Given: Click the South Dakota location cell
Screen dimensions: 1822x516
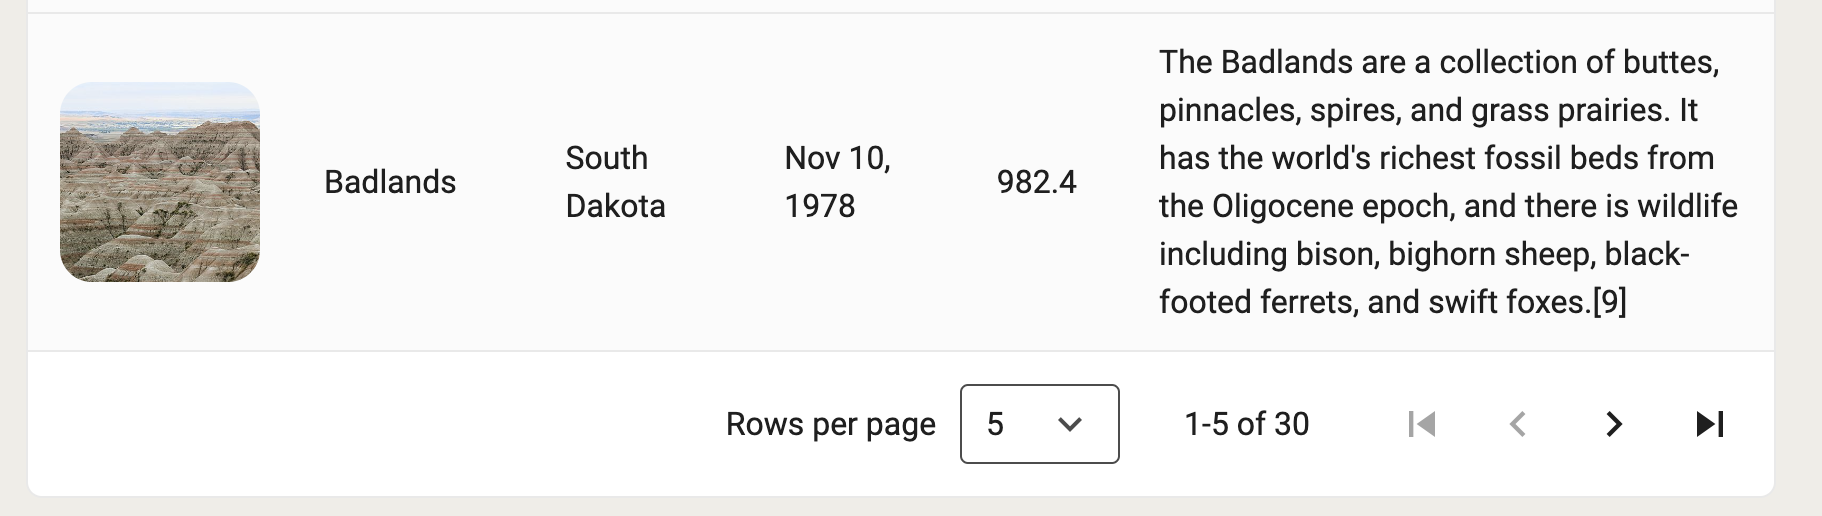Looking at the screenshot, I should tap(615, 182).
